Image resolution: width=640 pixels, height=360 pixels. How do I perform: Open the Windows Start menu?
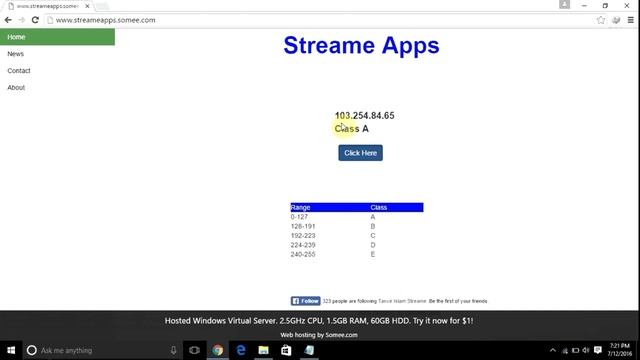[11, 350]
